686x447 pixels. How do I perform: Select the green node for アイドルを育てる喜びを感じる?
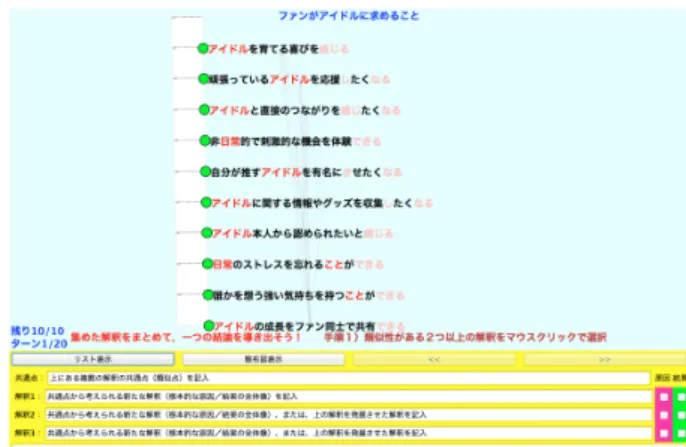click(203, 48)
